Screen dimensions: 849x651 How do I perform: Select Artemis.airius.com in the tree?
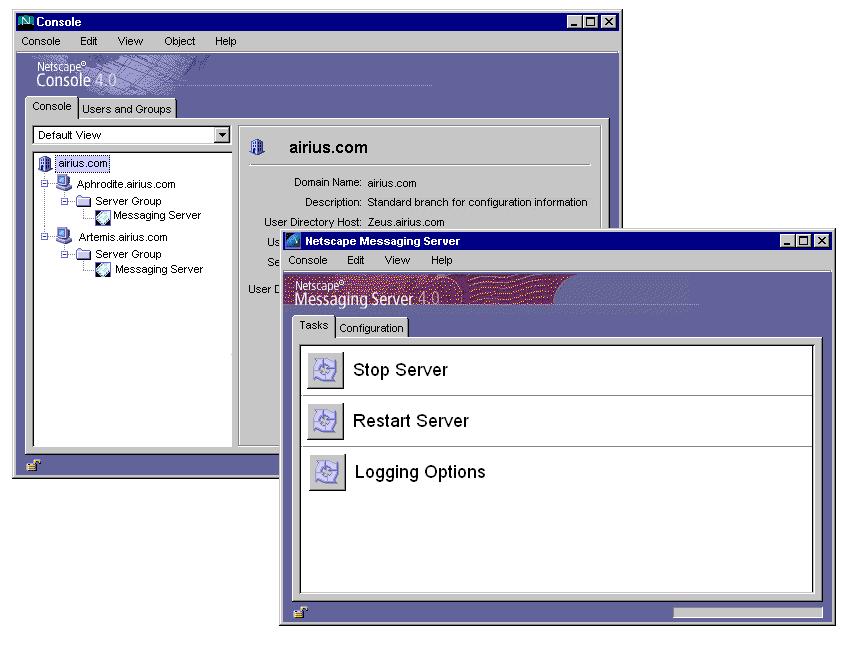pos(123,237)
